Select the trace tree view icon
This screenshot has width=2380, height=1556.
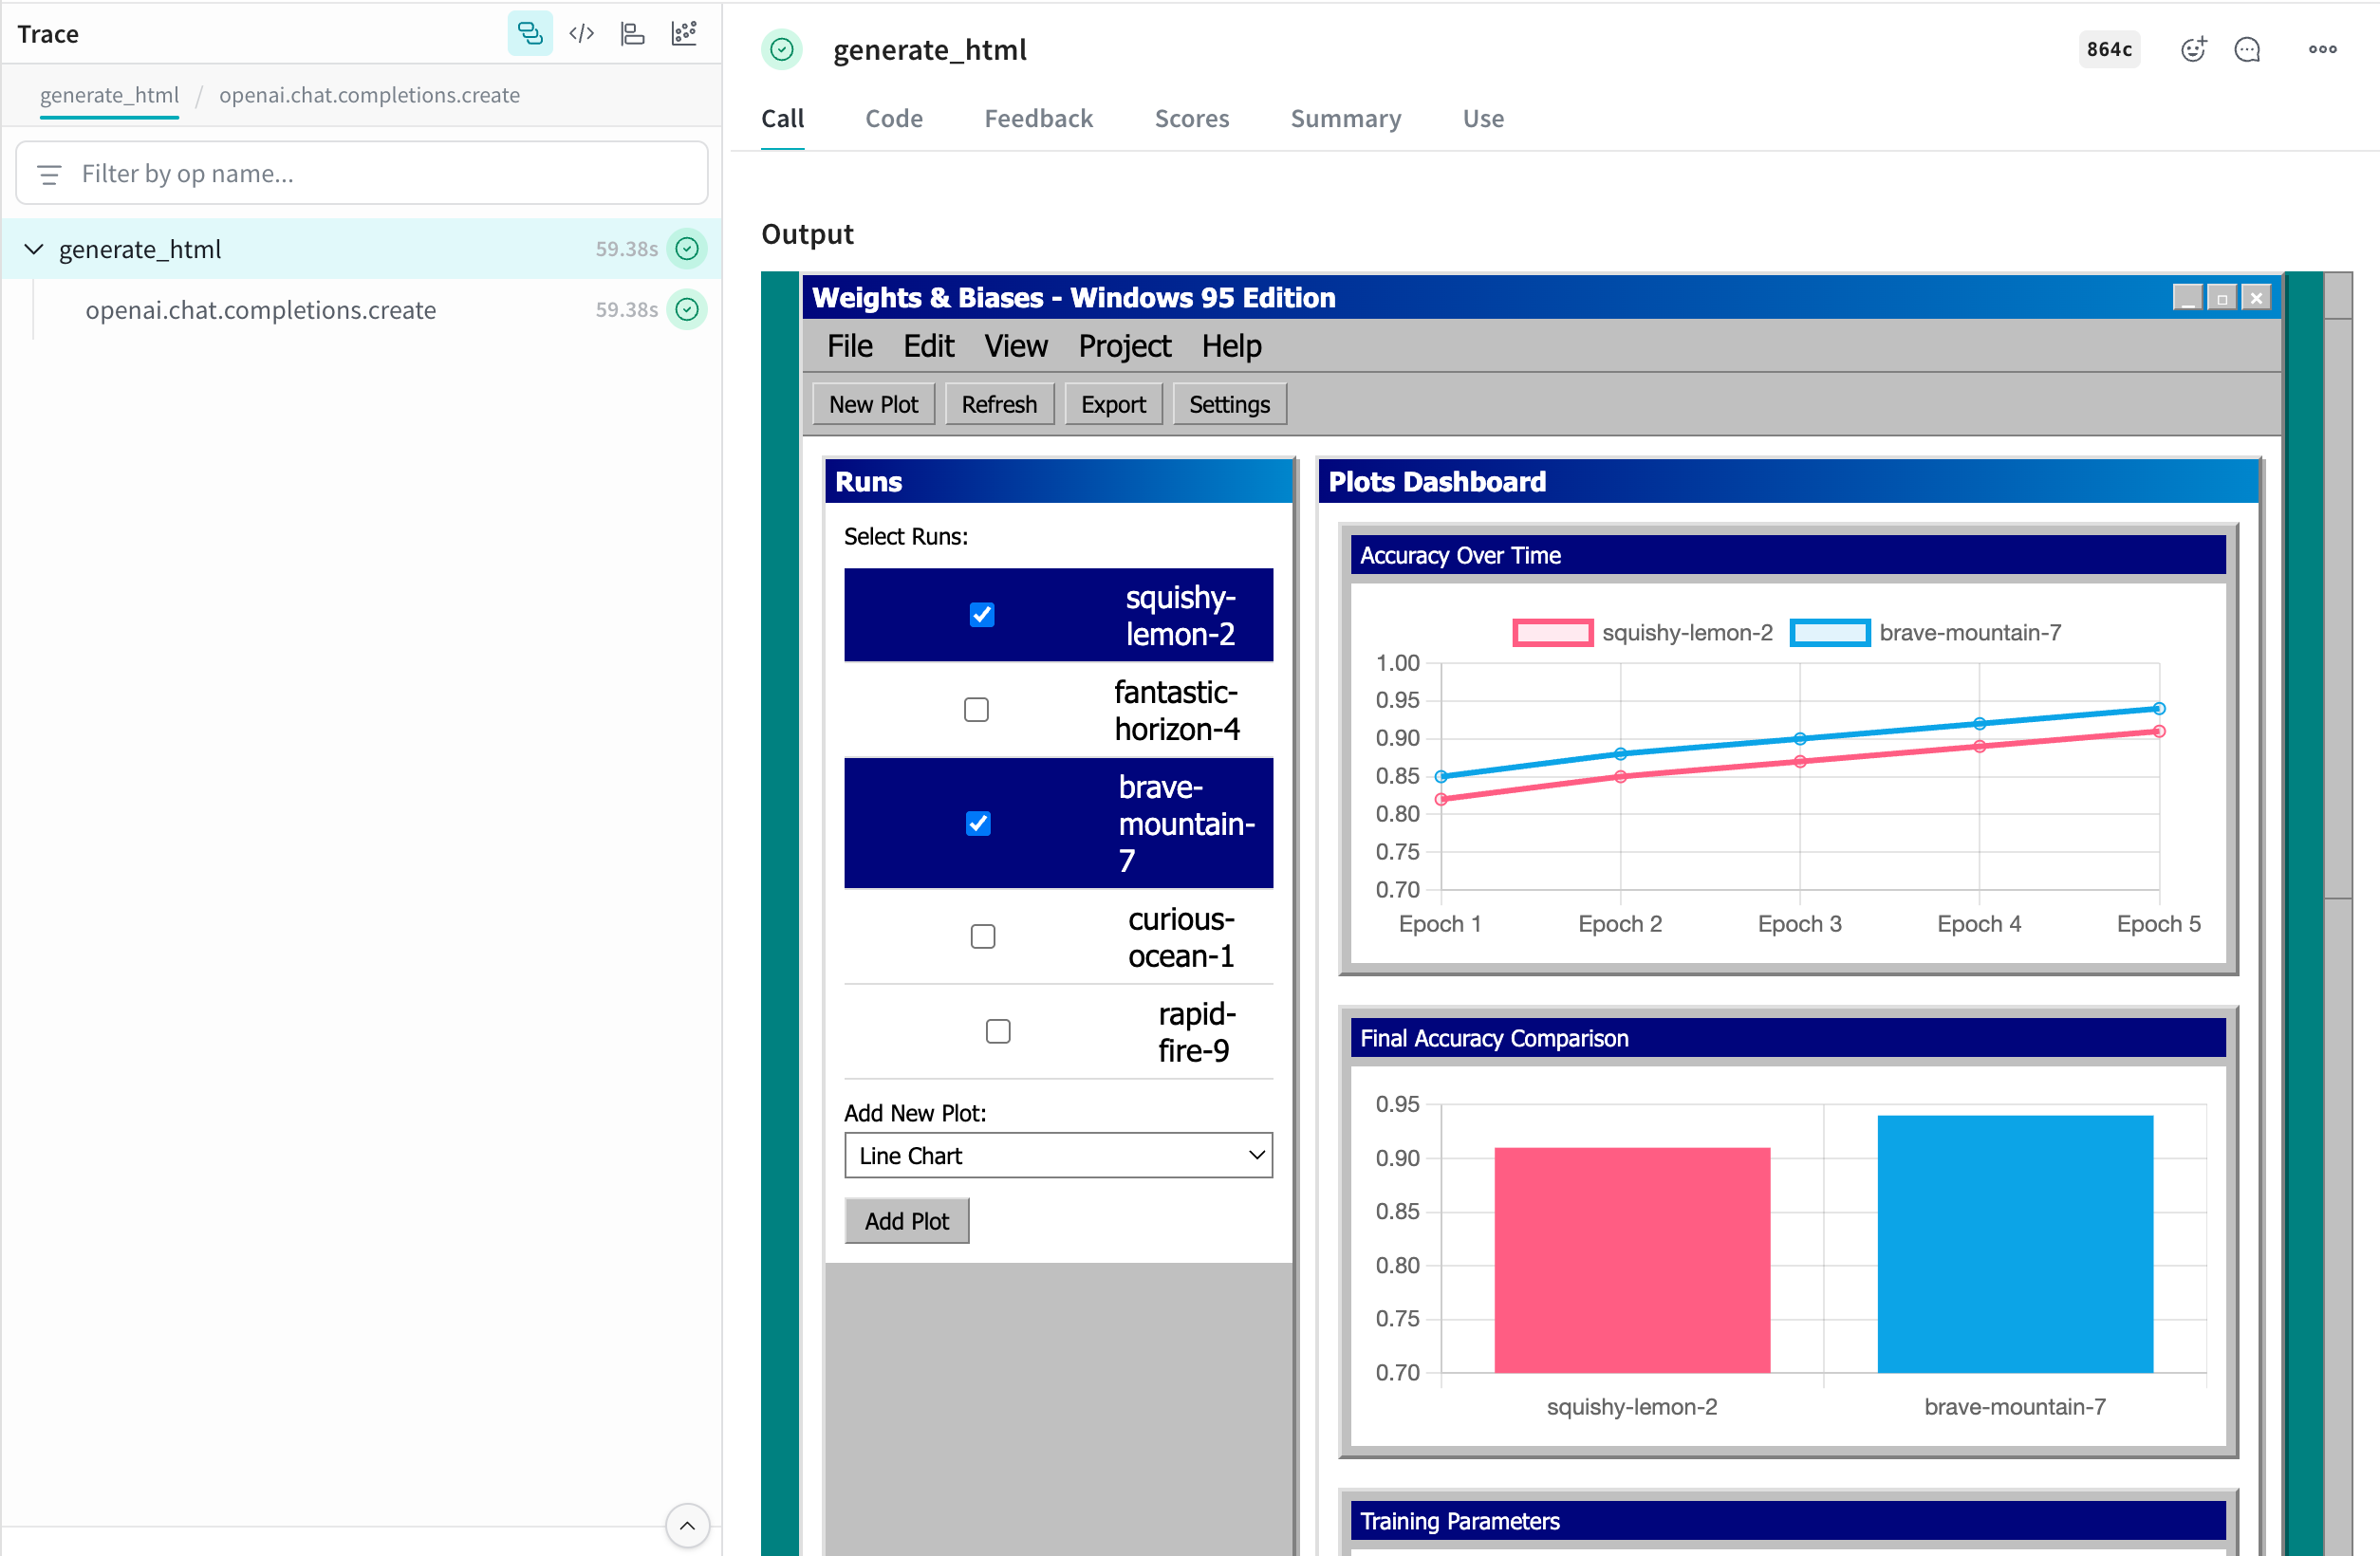pos(530,34)
